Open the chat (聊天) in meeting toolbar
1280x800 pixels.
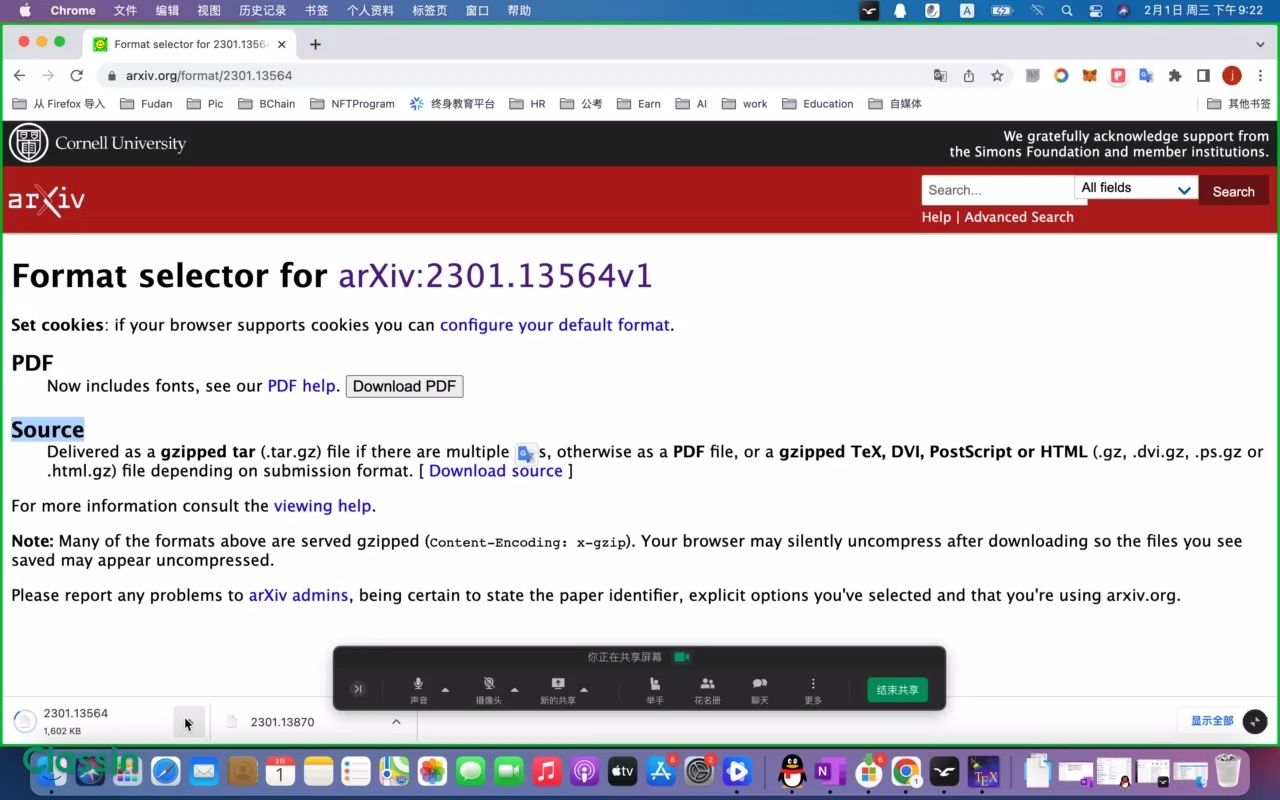click(x=760, y=688)
